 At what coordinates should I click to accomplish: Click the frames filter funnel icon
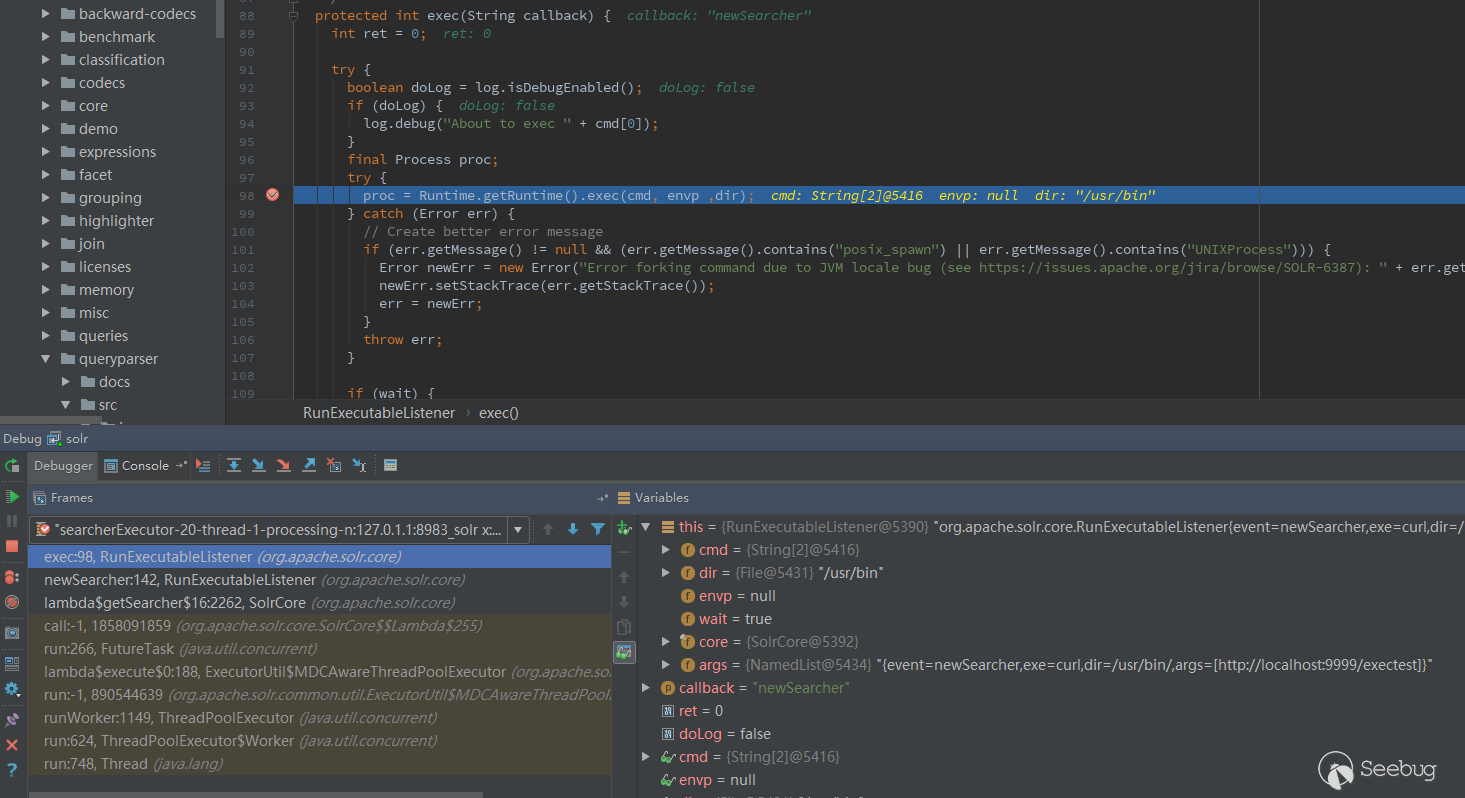pos(598,529)
